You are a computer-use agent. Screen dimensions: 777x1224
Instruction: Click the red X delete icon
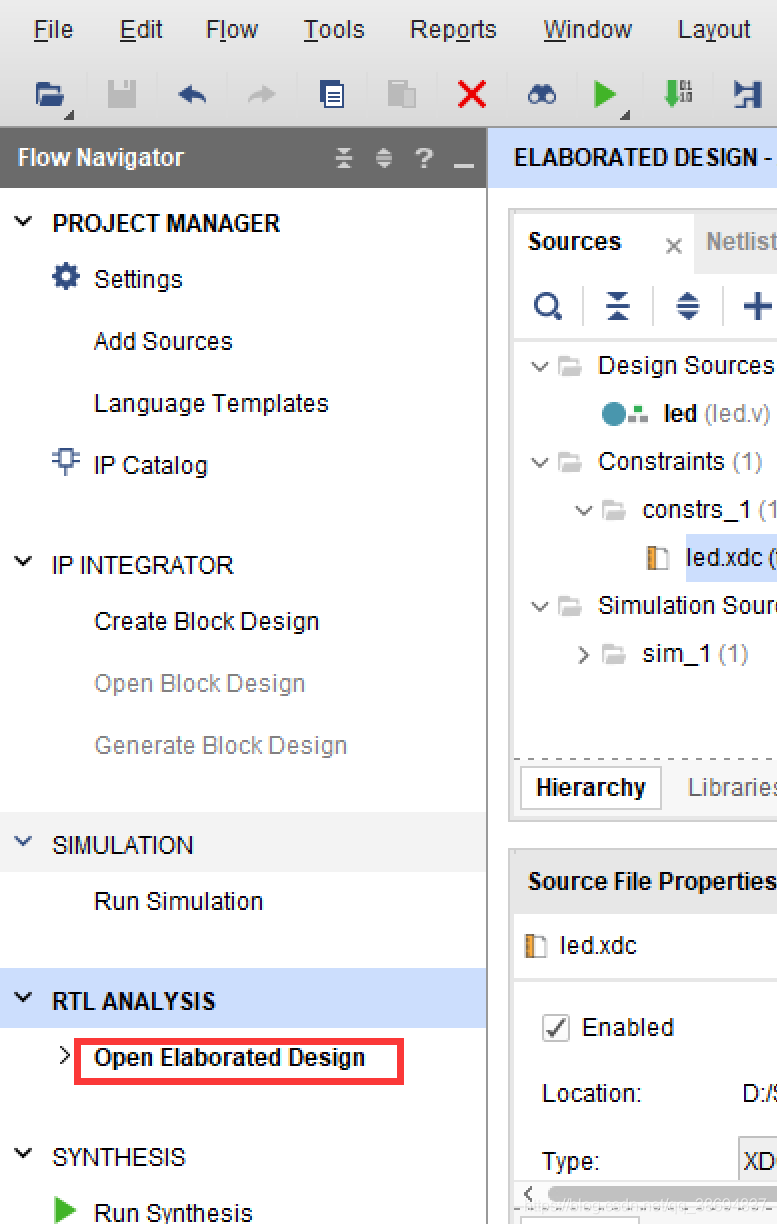pyautogui.click(x=471, y=95)
